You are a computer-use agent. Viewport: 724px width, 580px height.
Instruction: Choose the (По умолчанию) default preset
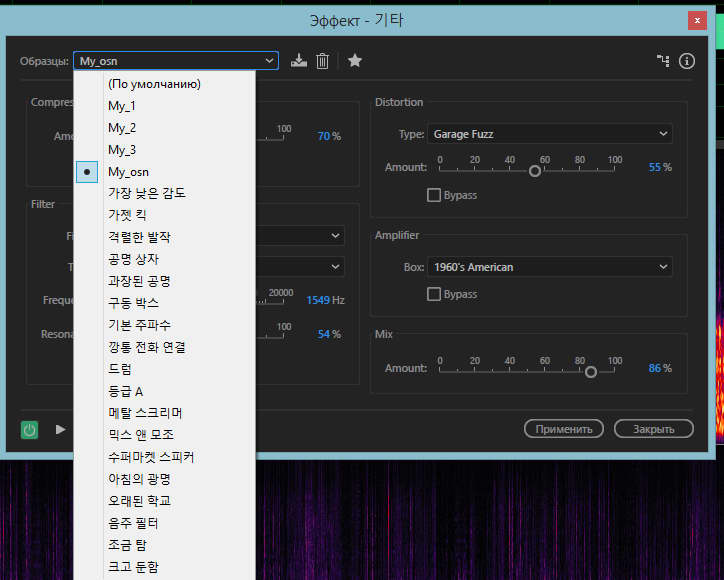(x=154, y=84)
